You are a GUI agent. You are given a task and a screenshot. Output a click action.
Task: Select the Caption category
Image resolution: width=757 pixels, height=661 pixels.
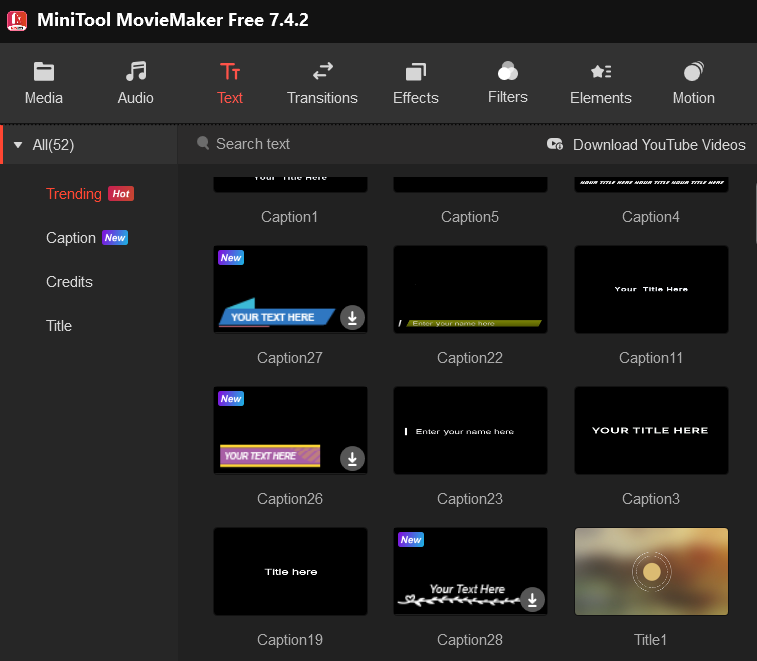[x=71, y=238]
